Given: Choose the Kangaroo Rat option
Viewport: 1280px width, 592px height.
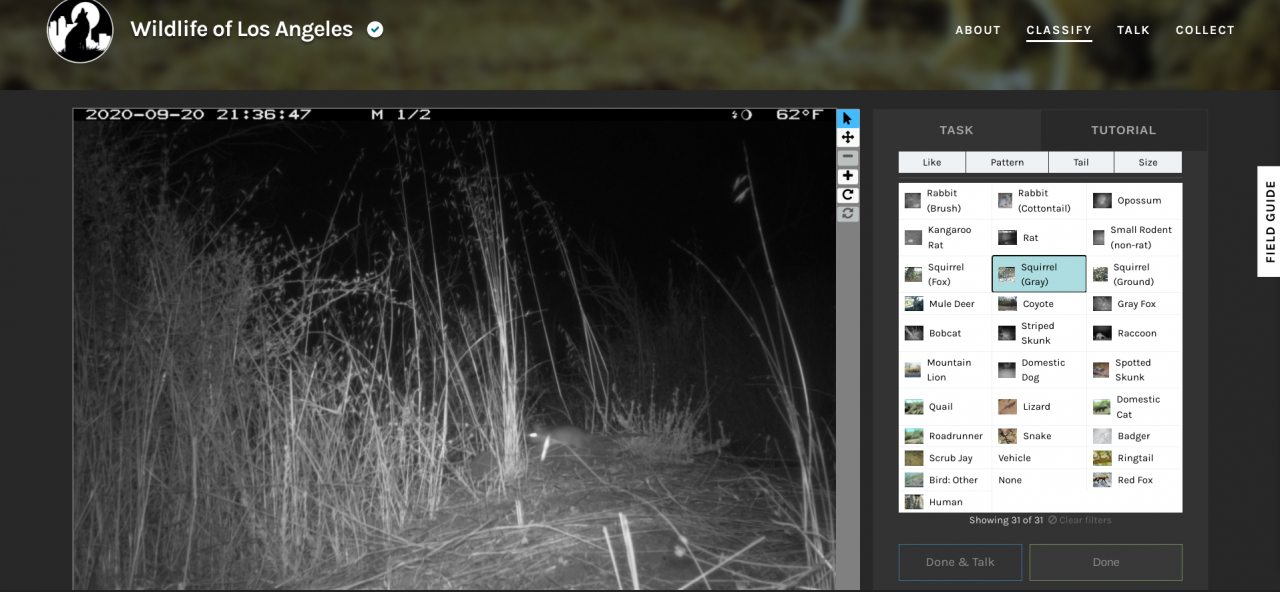Looking at the screenshot, I should (x=945, y=237).
